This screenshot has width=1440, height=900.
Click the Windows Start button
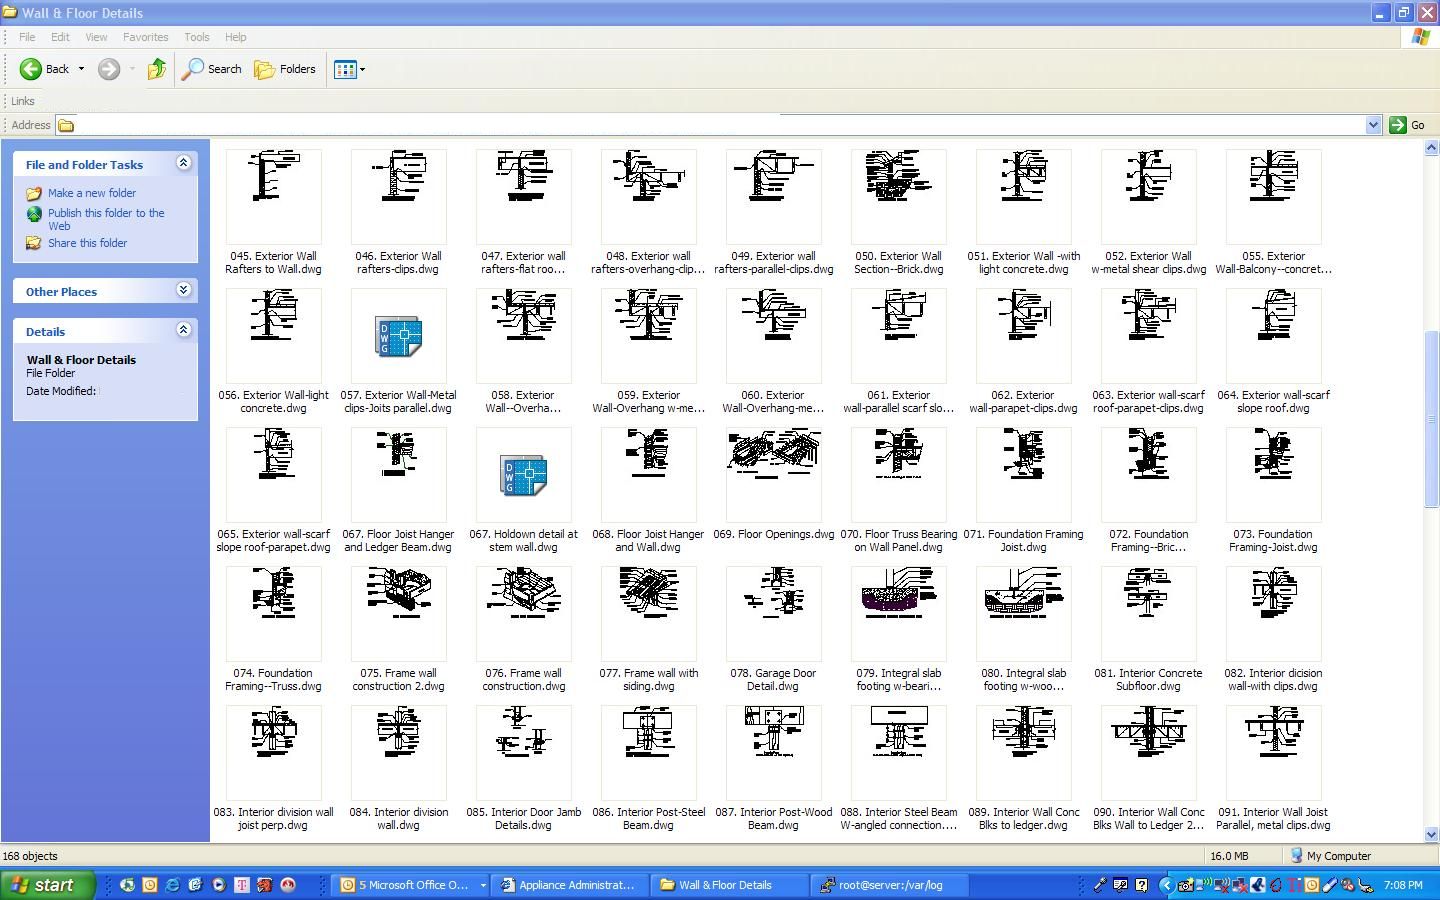tap(48, 885)
